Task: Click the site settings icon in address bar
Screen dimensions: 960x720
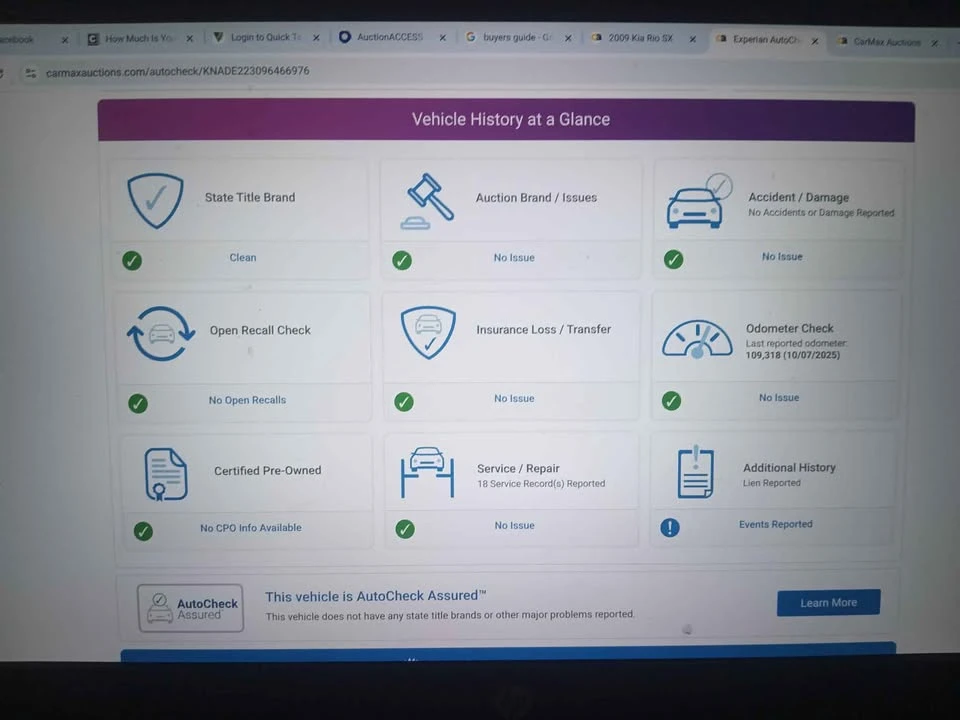Action: 31,73
